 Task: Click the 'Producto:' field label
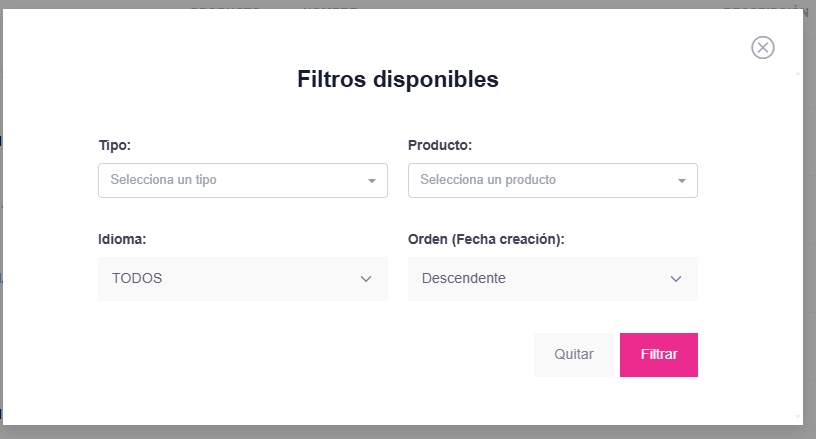click(x=440, y=145)
